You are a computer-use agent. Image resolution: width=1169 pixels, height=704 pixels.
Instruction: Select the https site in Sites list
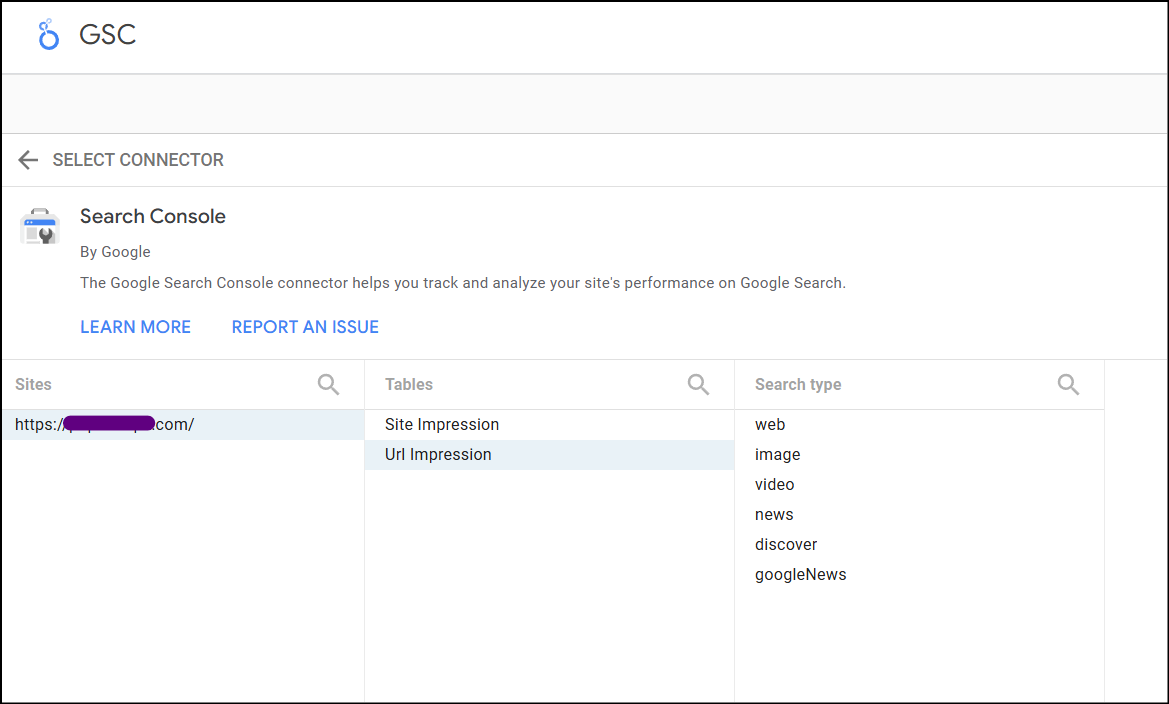click(x=183, y=424)
